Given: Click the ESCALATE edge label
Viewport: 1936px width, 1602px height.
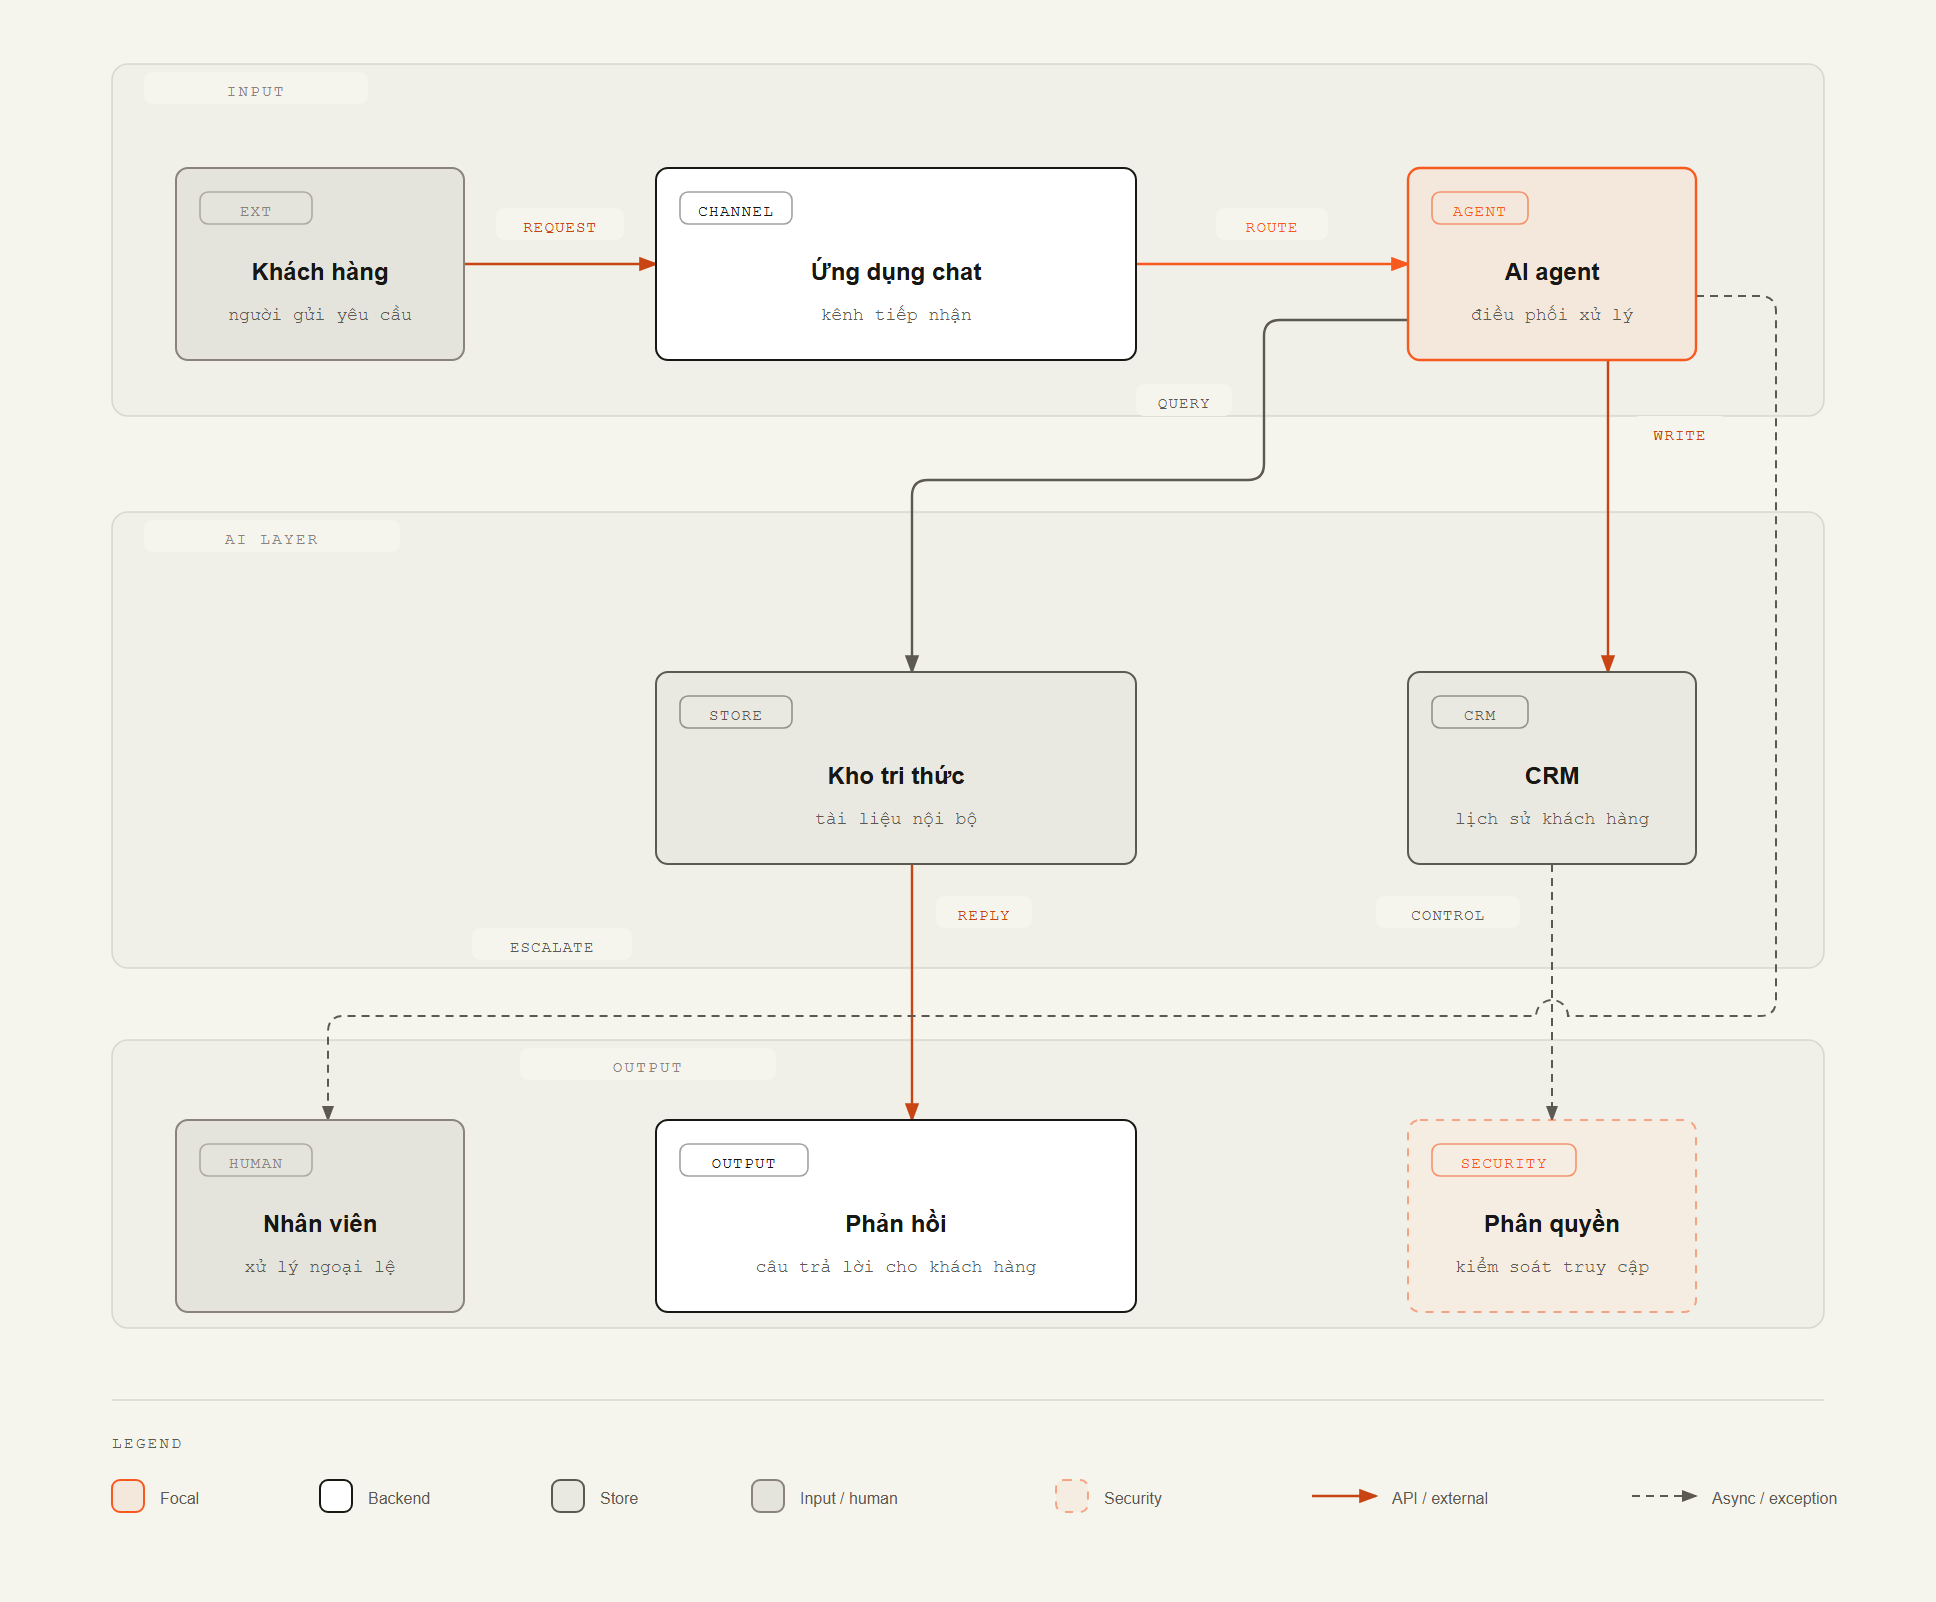Looking at the screenshot, I should [552, 946].
